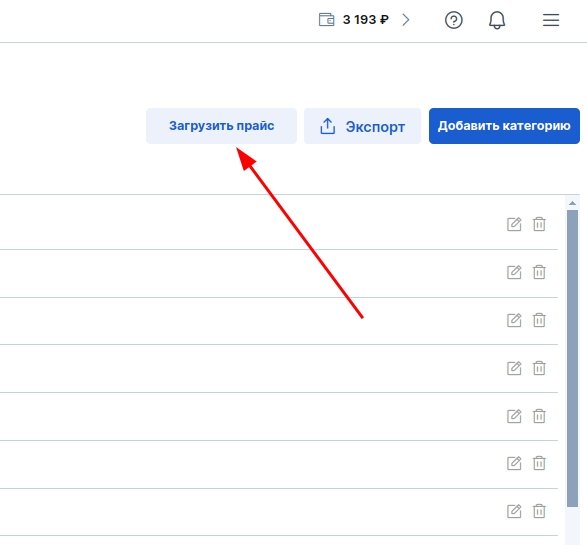Delete the seventh row item
587x545 pixels.
tap(539, 511)
